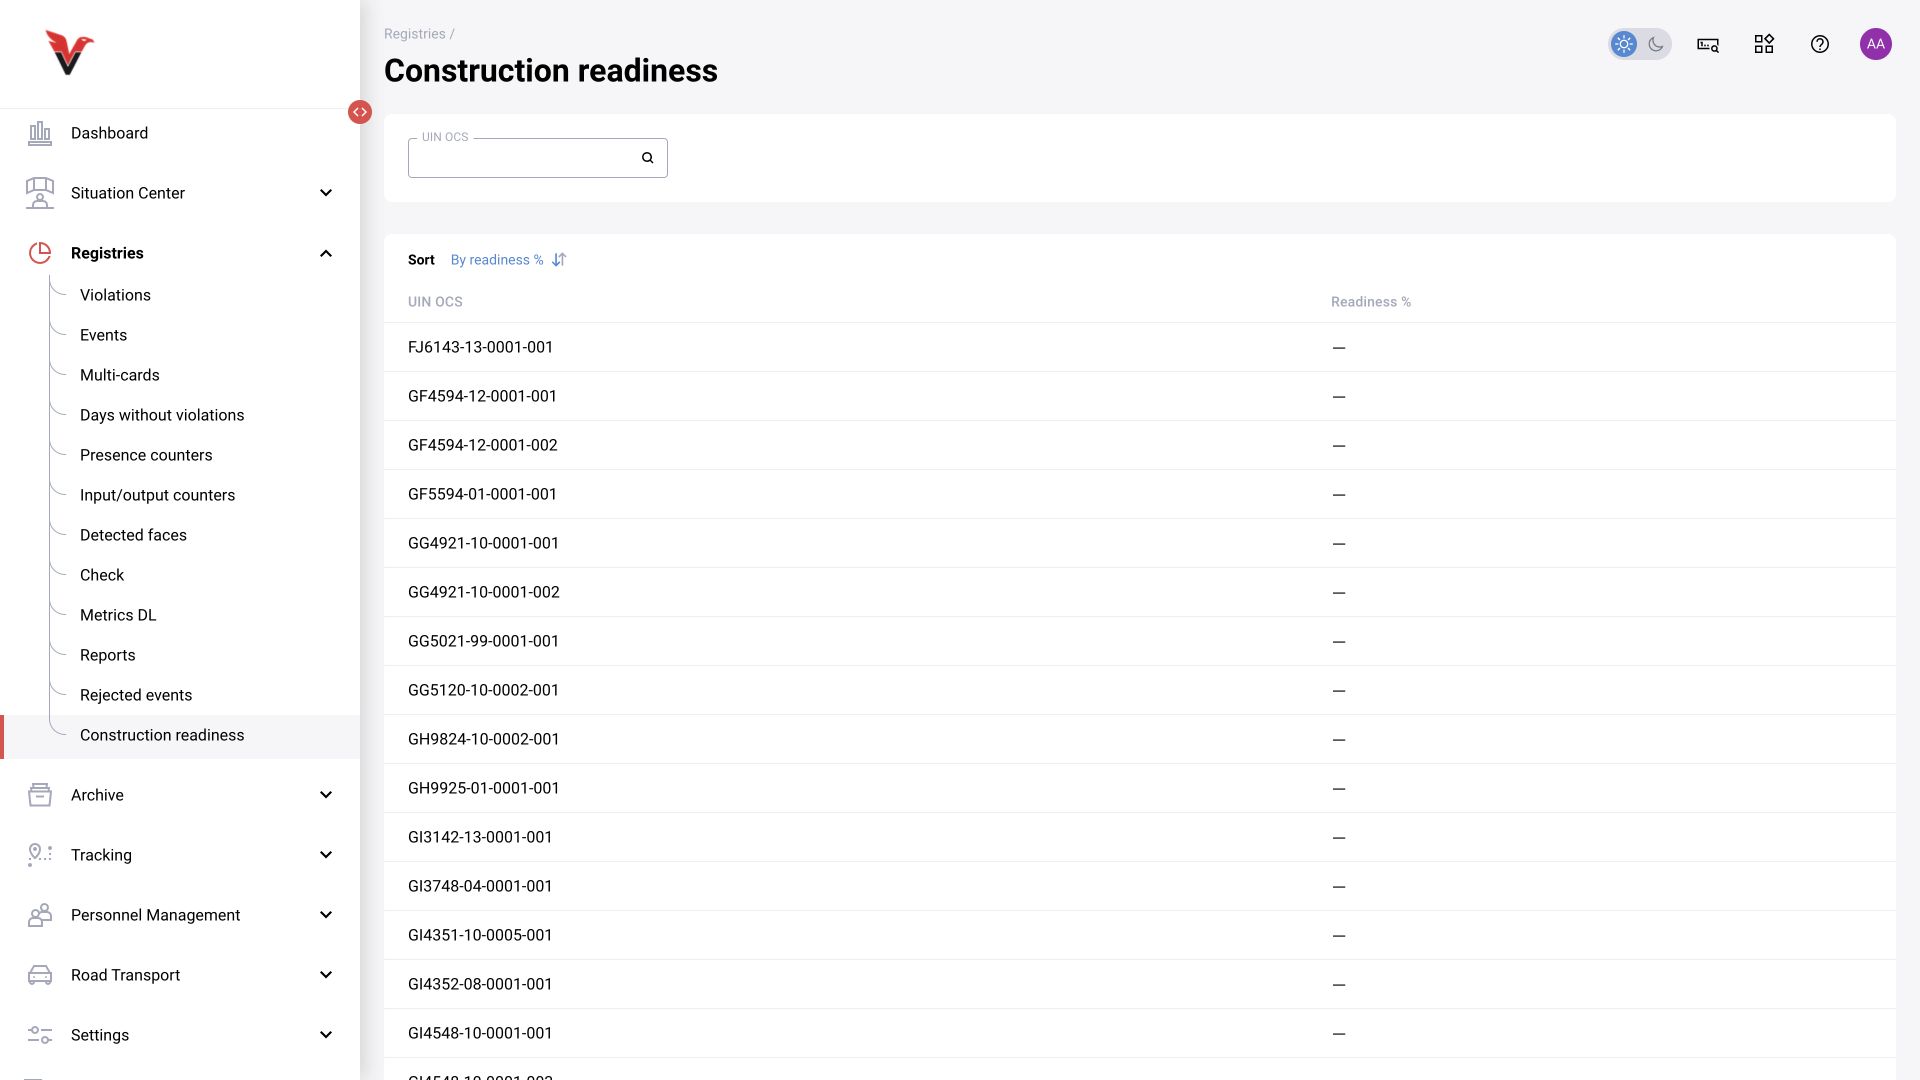Open the Reports registry
Viewport: 1920px width, 1080px height.
click(107, 655)
